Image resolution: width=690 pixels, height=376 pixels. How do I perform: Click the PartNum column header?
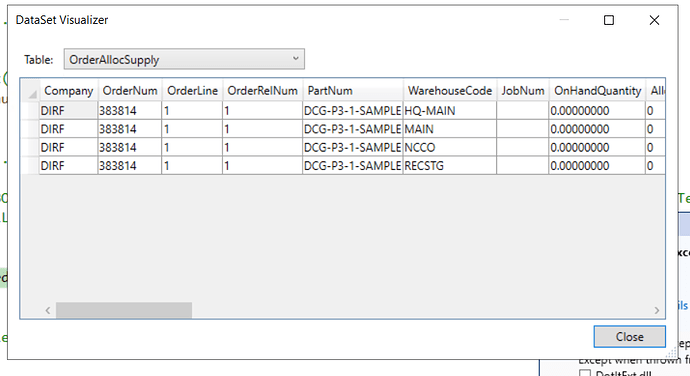point(353,91)
